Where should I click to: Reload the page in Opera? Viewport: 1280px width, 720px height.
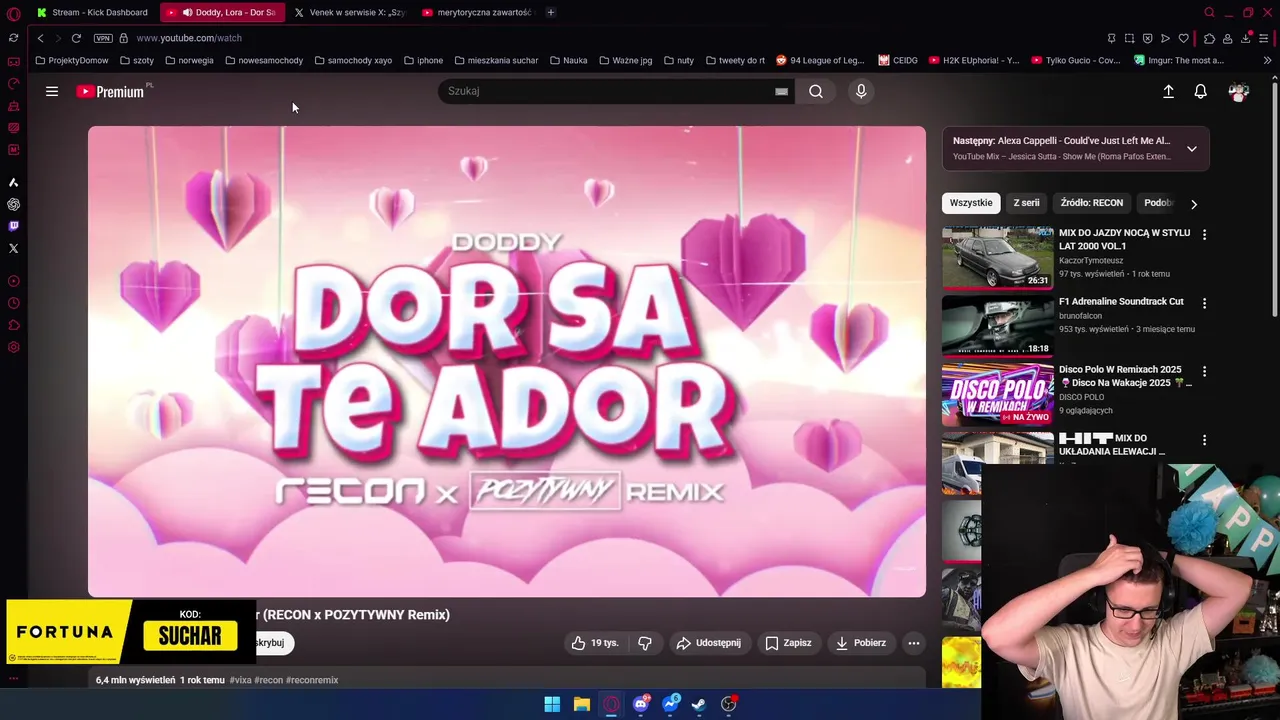pos(76,38)
